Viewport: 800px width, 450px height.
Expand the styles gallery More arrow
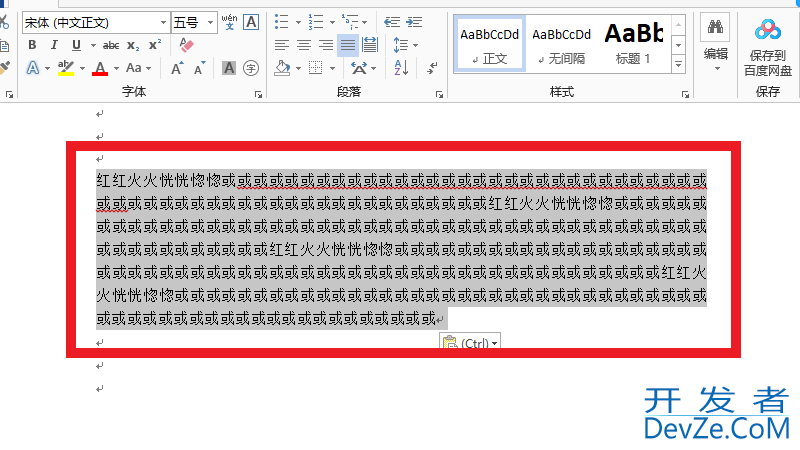(x=679, y=65)
